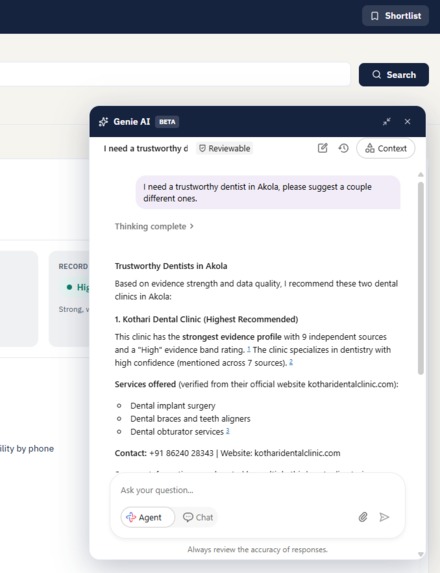Viewport: 440px width, 573px height.
Task: Click the bookmark icon in Shortlist button
Action: pyautogui.click(x=375, y=16)
